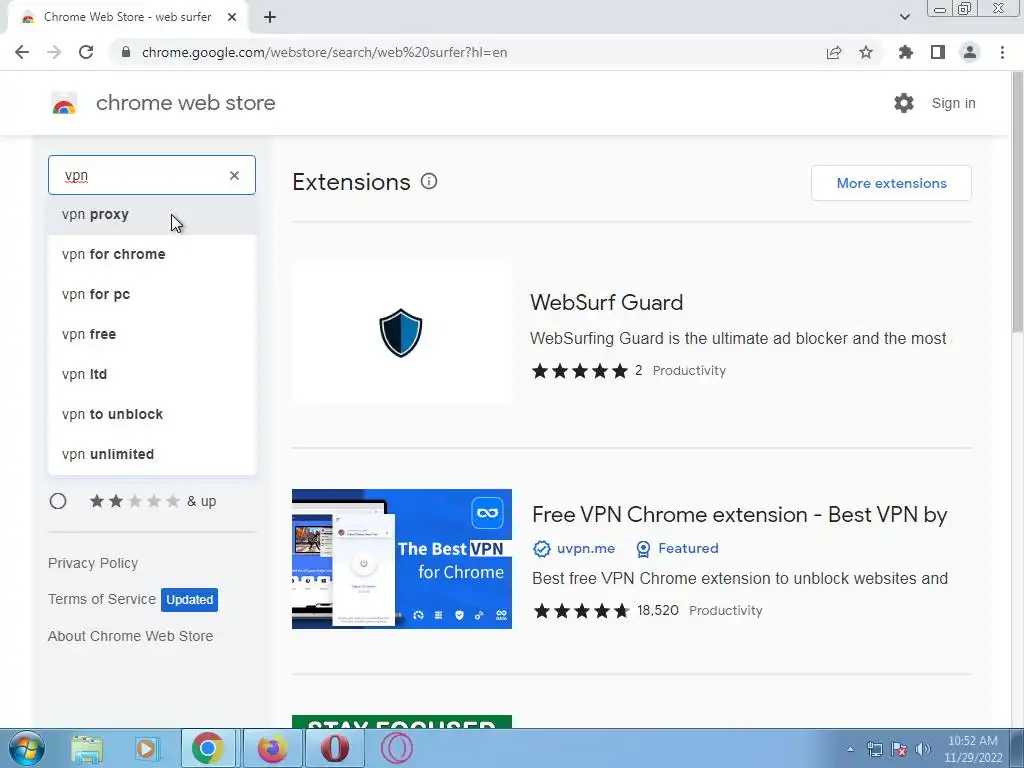The image size is (1024, 768).
Task: Open the WebSurf Guard extension title
Action: tap(607, 302)
